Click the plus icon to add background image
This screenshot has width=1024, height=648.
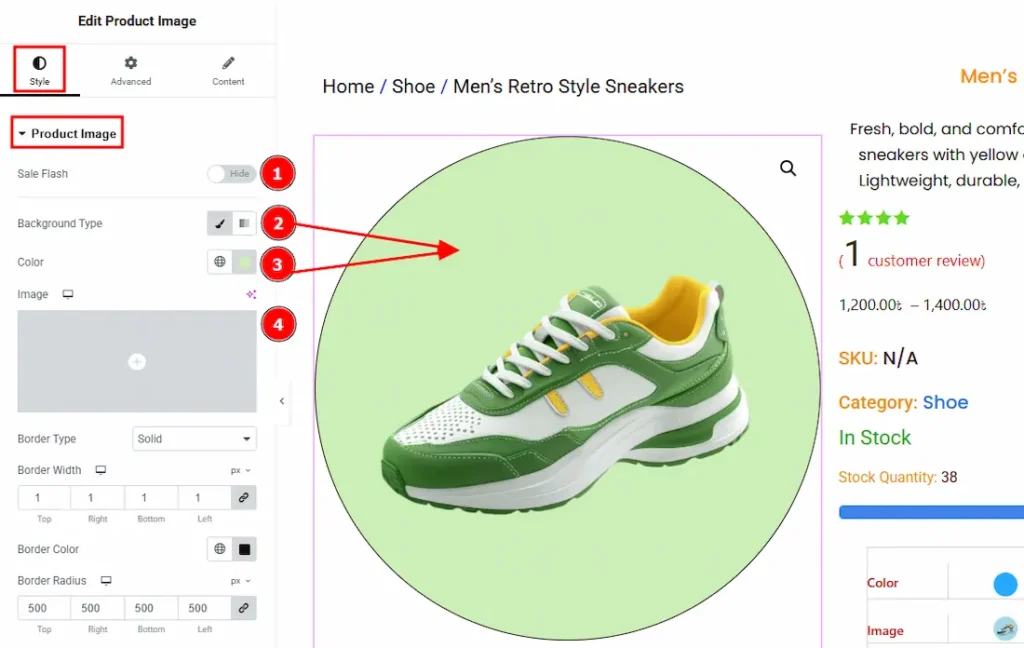click(x=137, y=362)
